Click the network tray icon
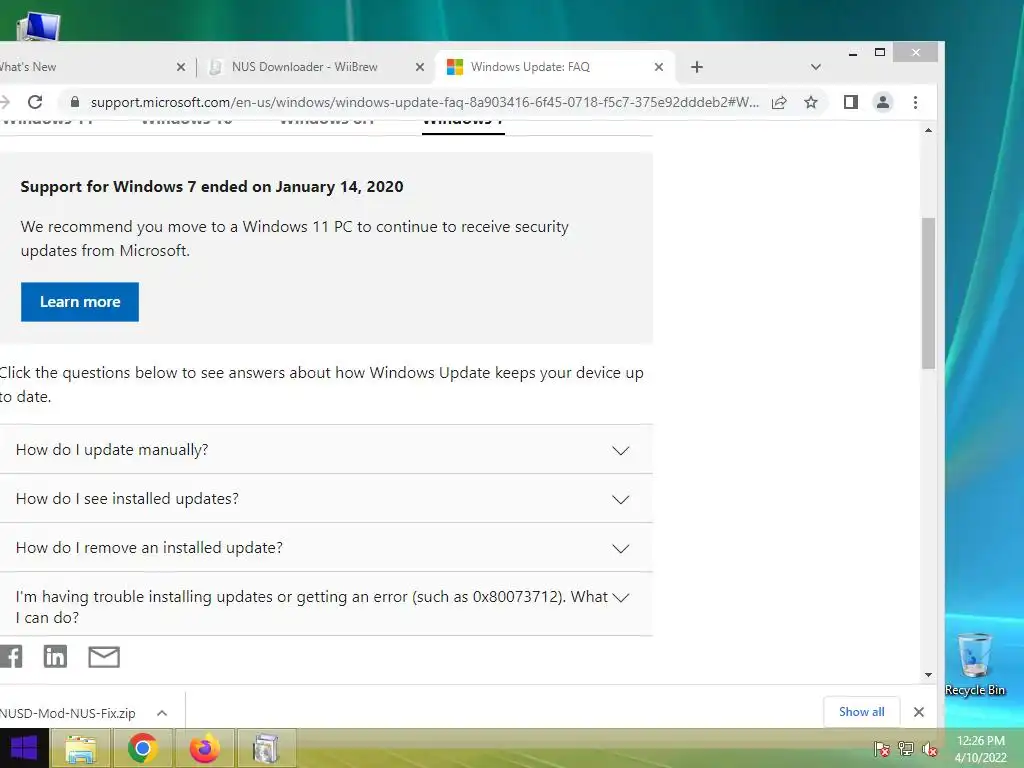The width and height of the screenshot is (1024, 768). [x=906, y=749]
